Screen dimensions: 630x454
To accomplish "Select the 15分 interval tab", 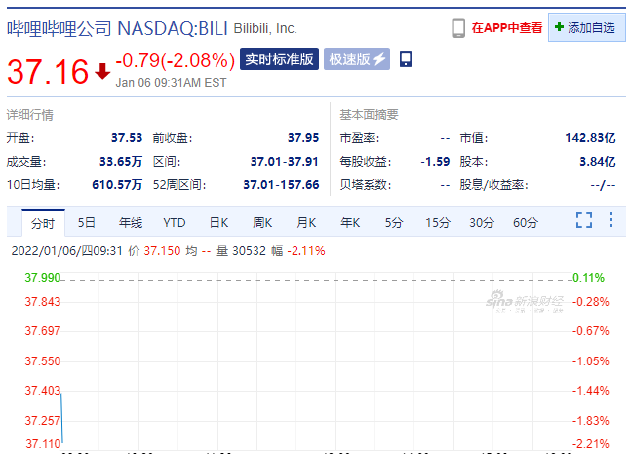I will point(438,222).
